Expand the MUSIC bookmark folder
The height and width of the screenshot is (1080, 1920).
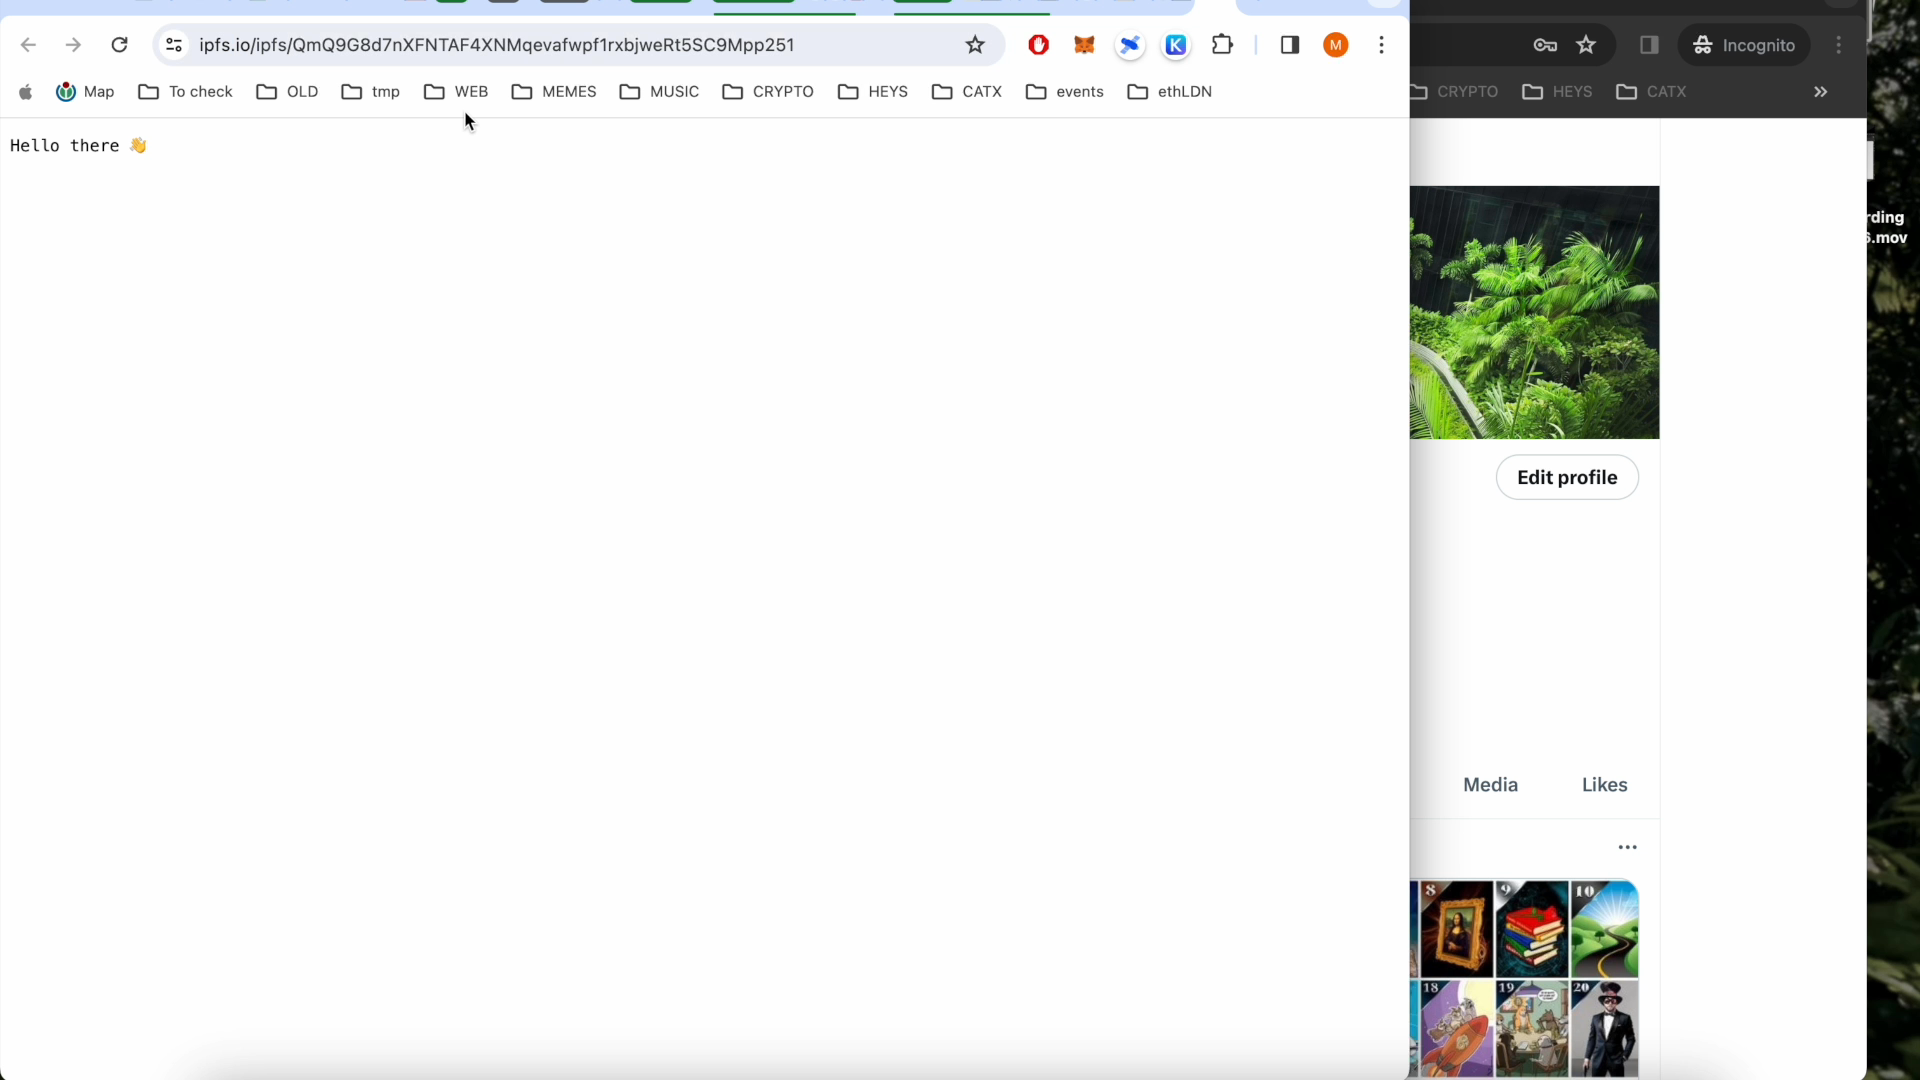(x=659, y=92)
